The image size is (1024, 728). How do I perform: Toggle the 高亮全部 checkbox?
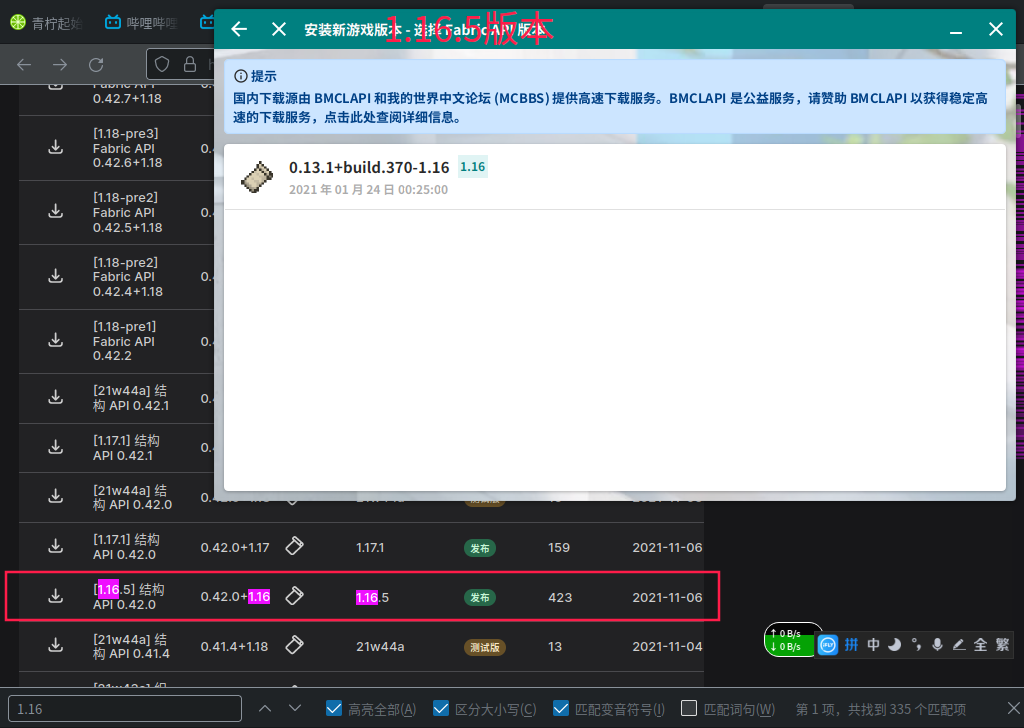click(x=334, y=708)
